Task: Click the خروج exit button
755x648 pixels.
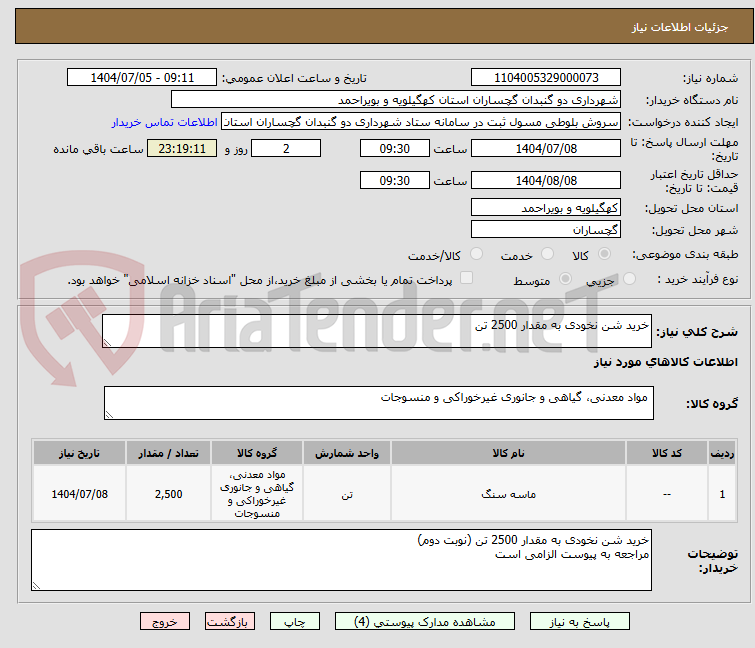Action: 165,622
